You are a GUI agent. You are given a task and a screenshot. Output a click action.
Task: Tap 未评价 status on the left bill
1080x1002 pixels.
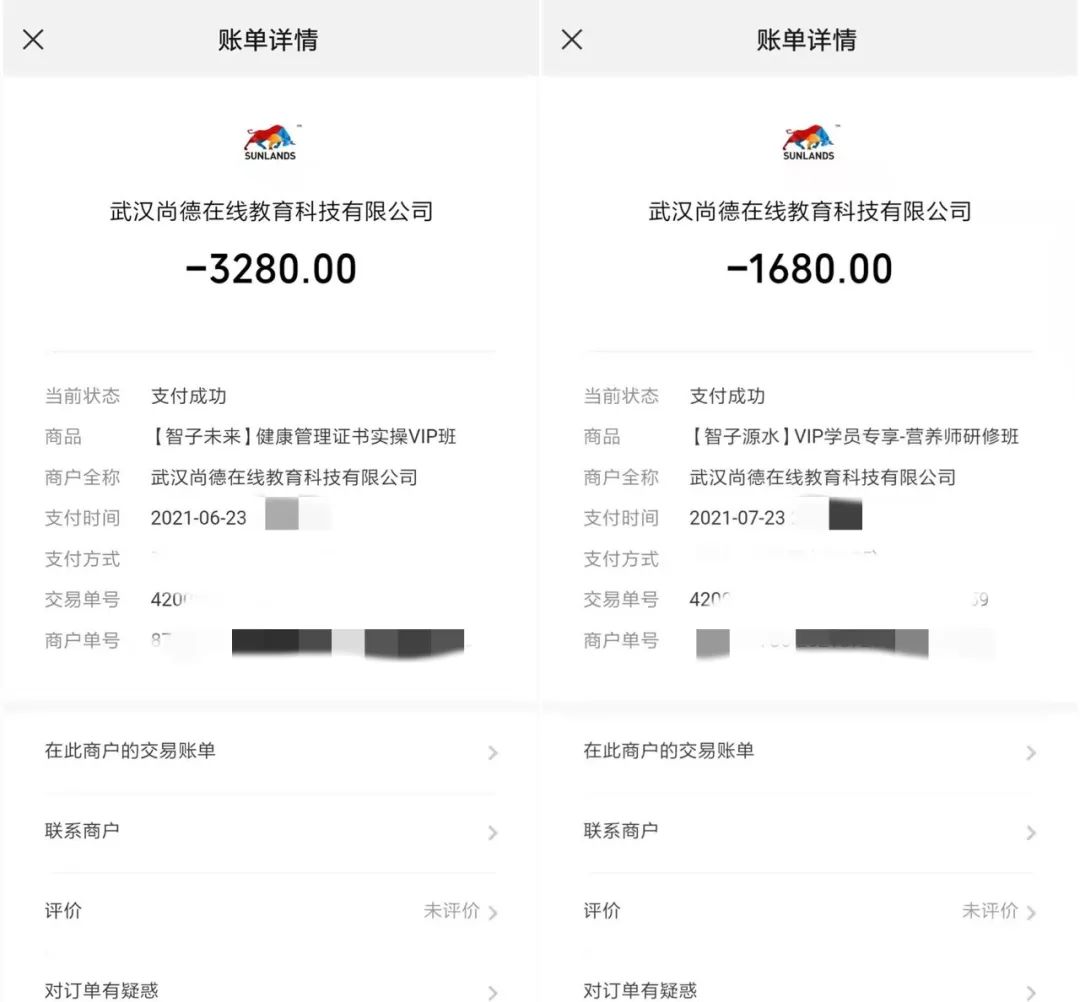click(x=451, y=911)
